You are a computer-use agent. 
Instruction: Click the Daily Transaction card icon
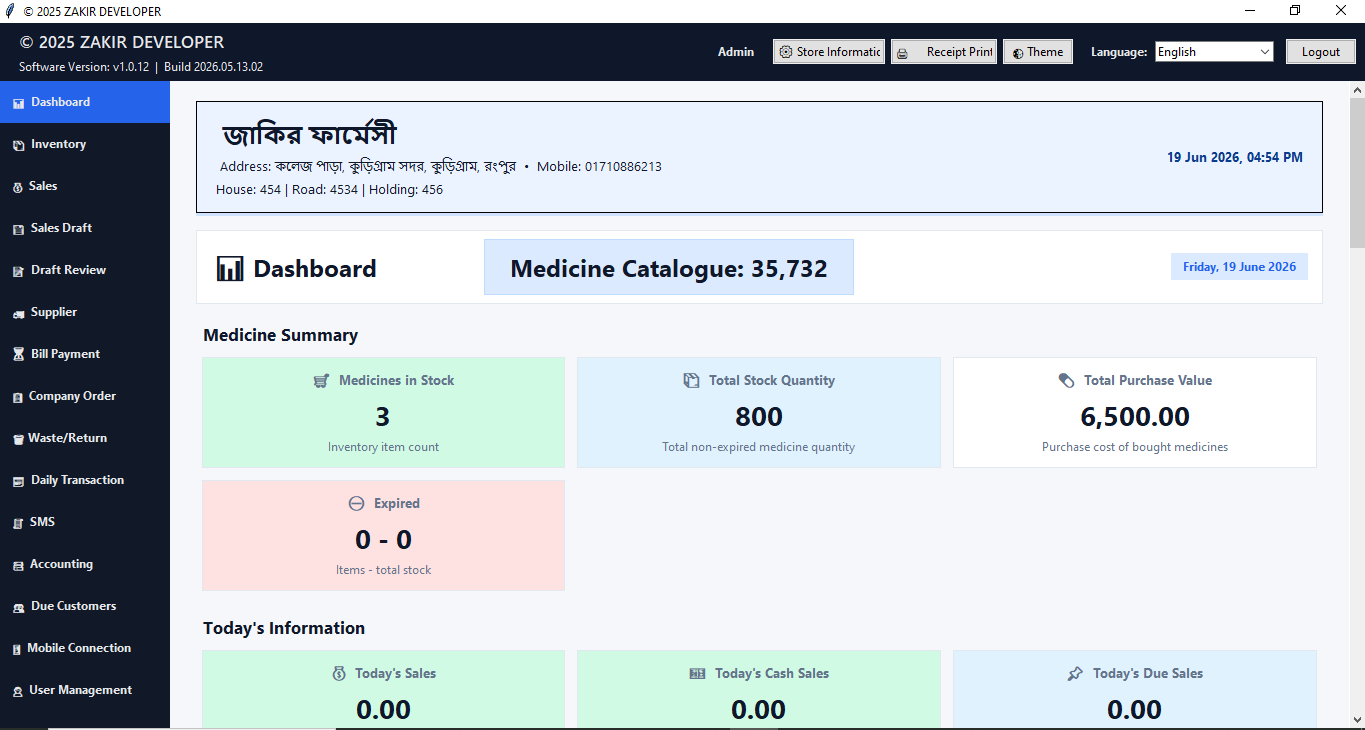18,481
